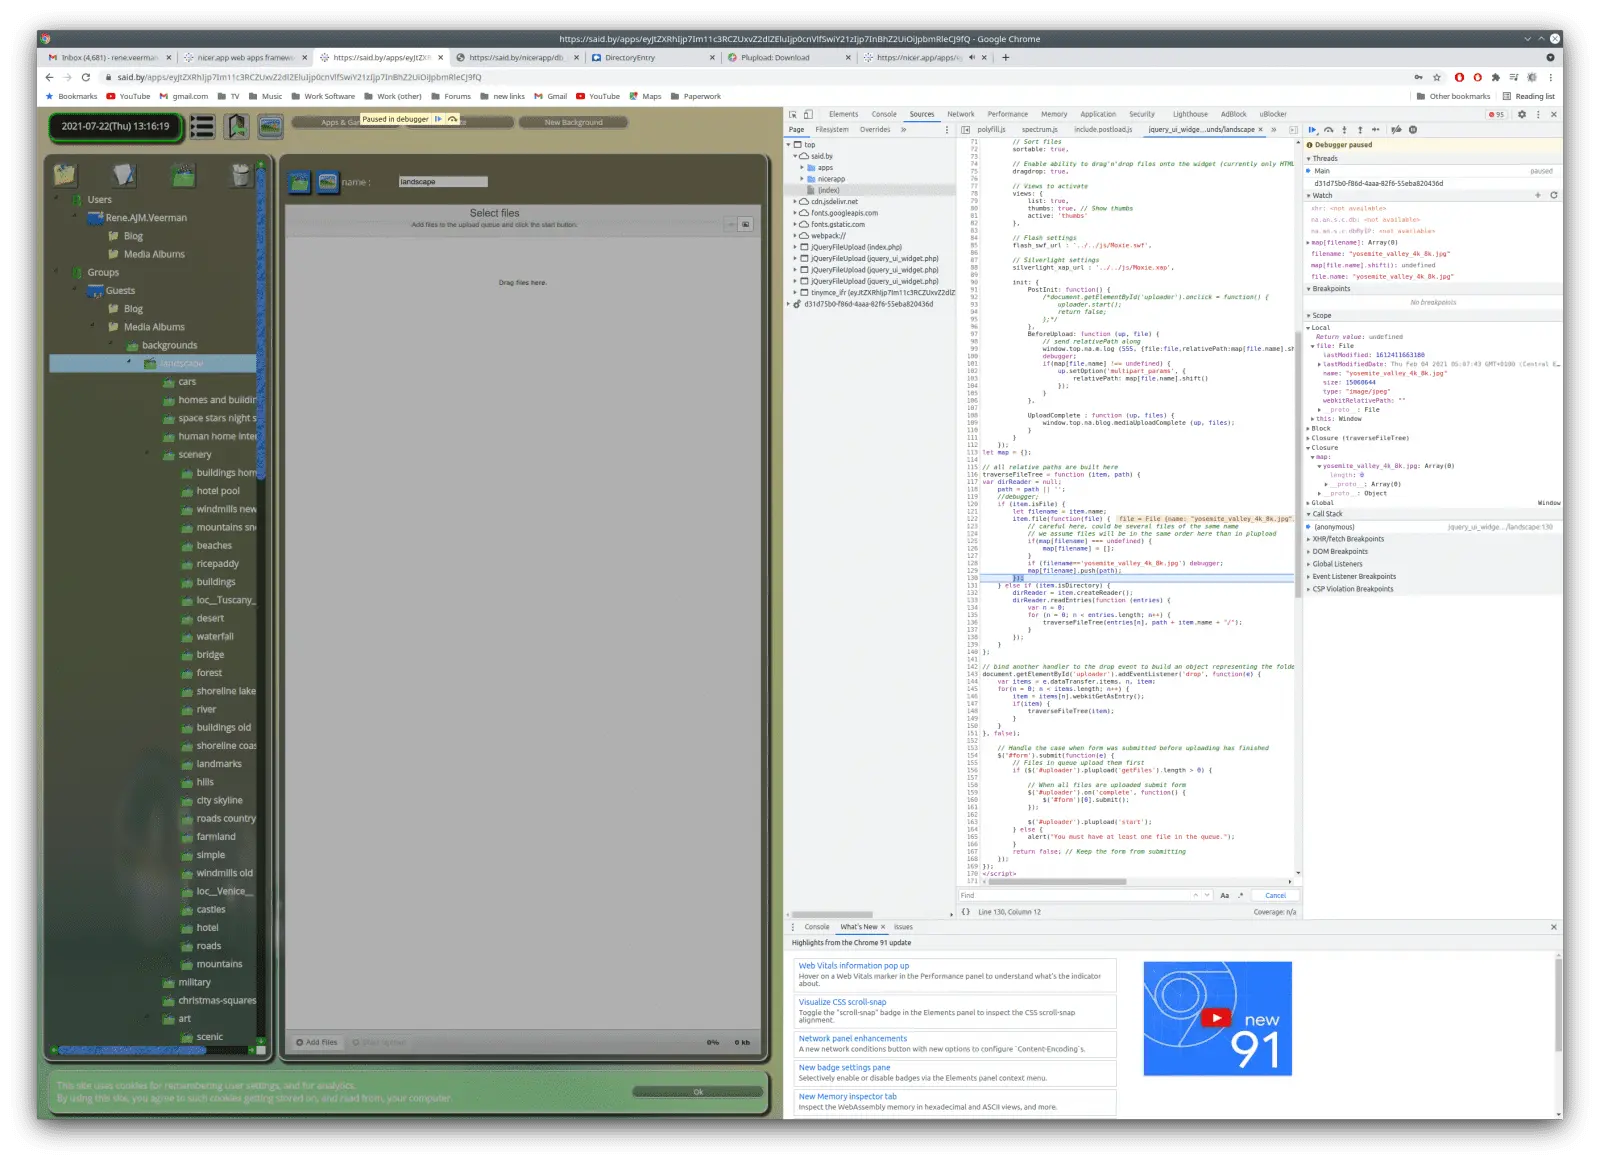Switch to the Network tab in DevTools
Screen dimensions: 1600x1163
point(960,114)
